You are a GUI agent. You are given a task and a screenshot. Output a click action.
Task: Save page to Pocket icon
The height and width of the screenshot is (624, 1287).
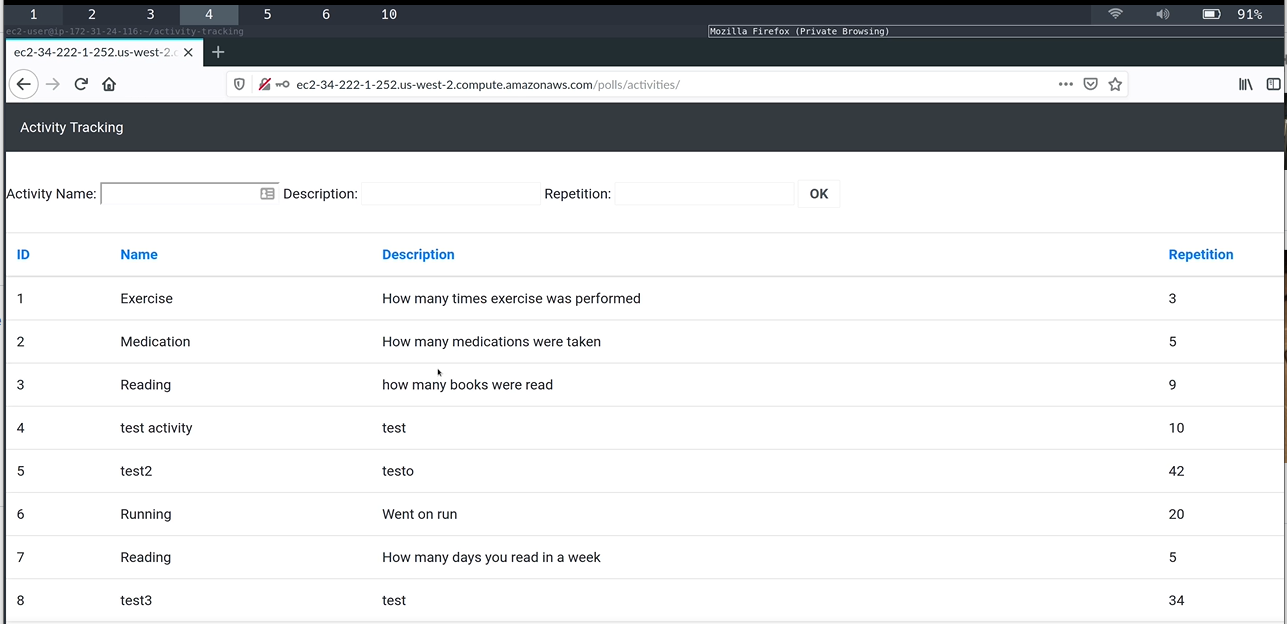pos(1091,85)
